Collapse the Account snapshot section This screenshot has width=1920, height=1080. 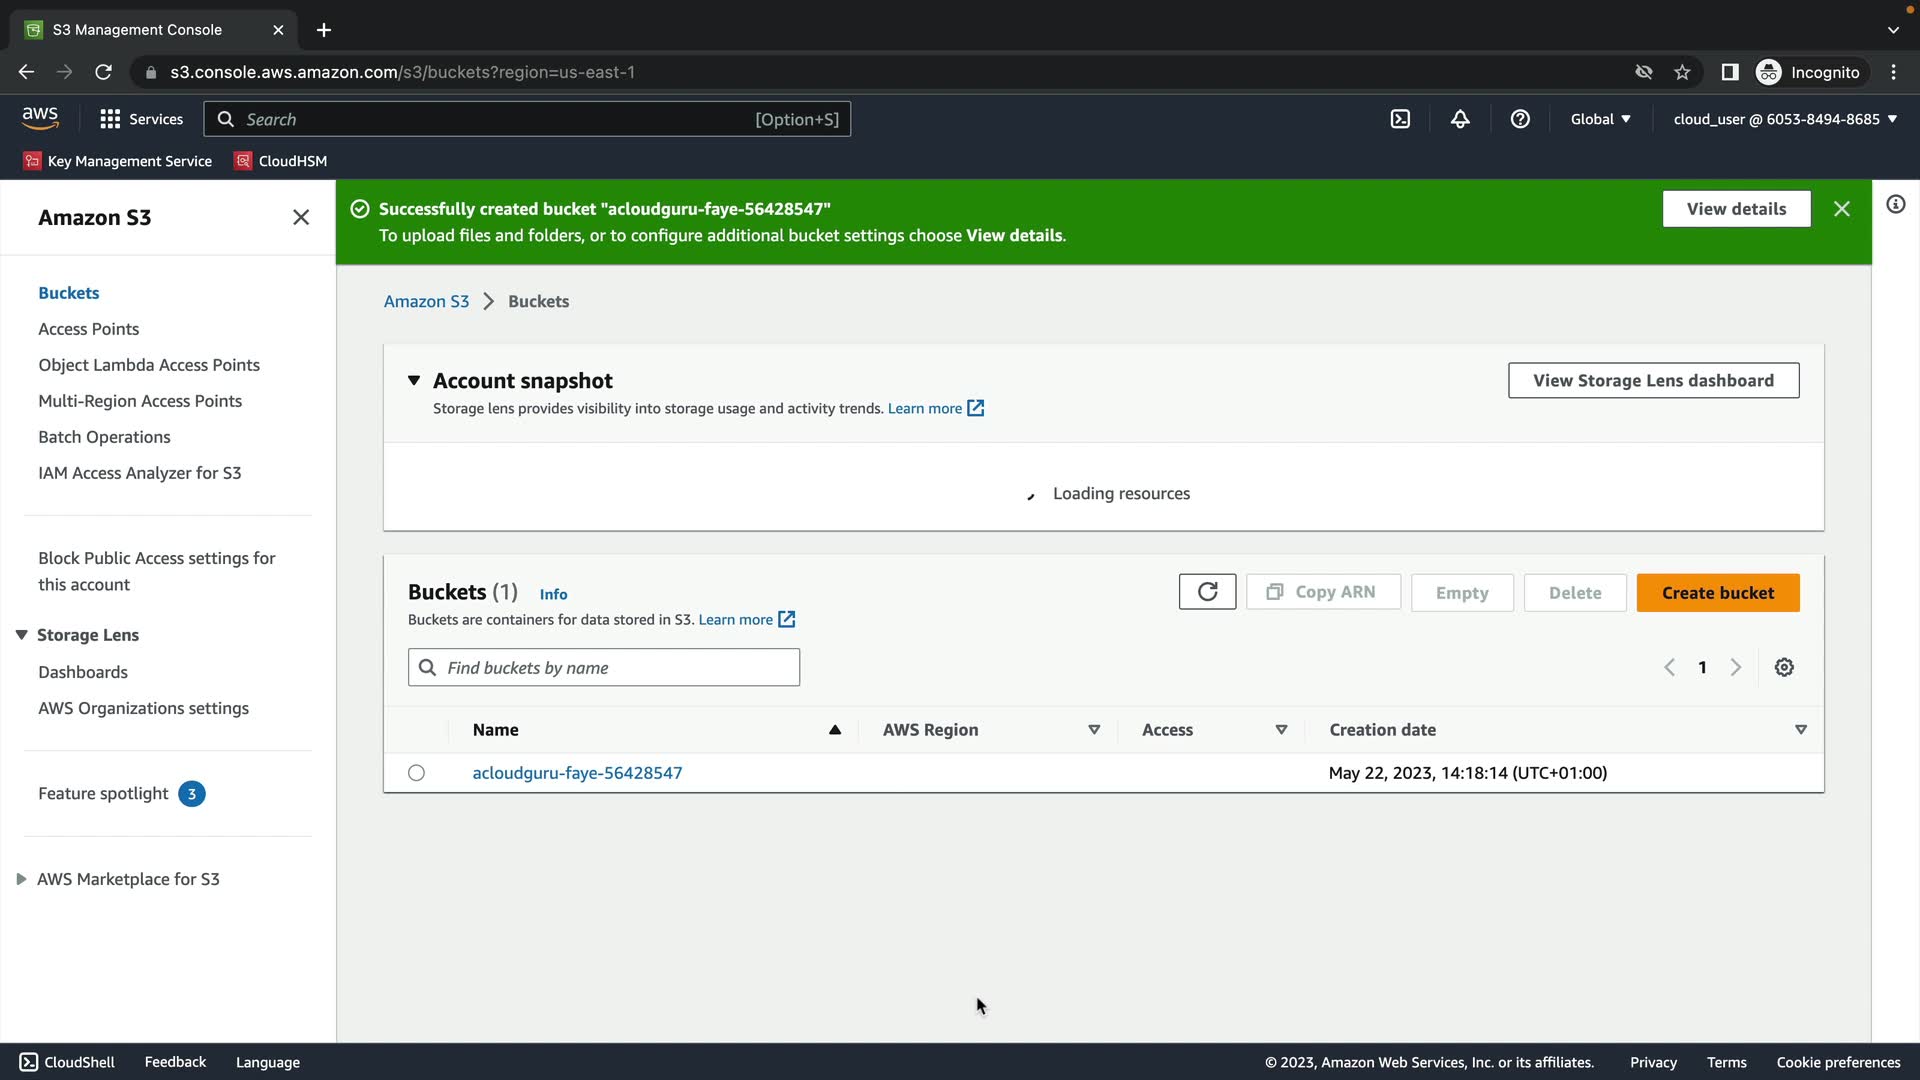point(414,380)
